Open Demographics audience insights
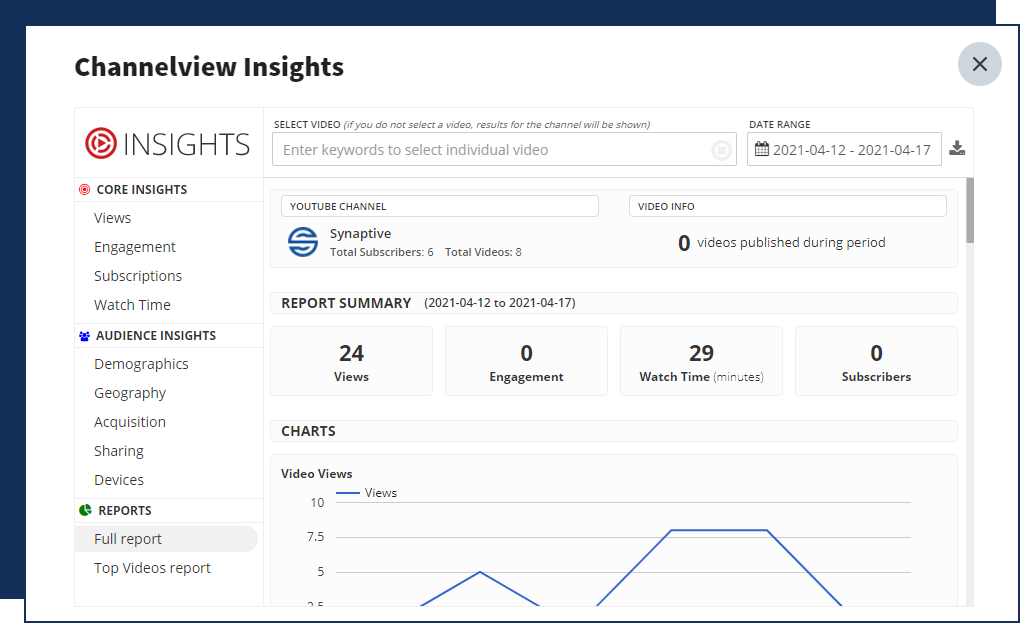Image resolution: width=1020 pixels, height=623 pixels. [141, 364]
